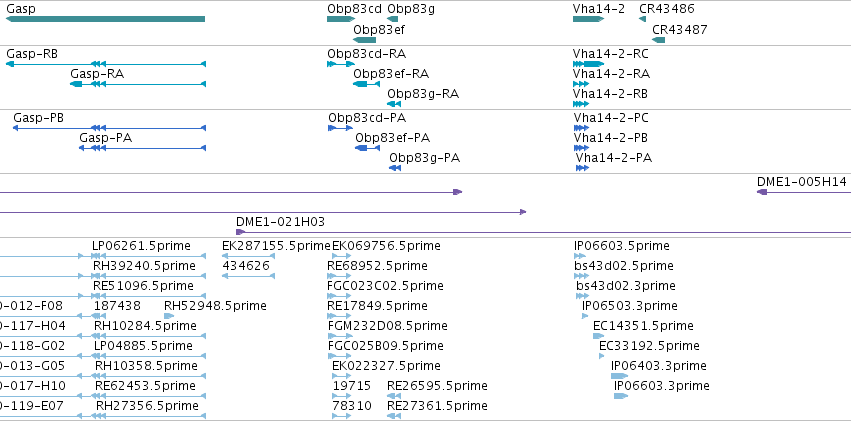Click the DME1-021H03 clone label

[x=280, y=221]
